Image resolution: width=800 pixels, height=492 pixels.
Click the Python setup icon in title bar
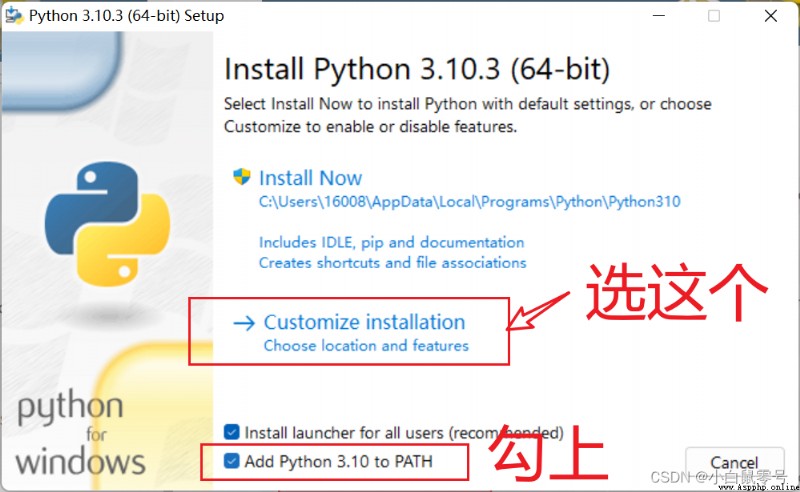(x=14, y=16)
